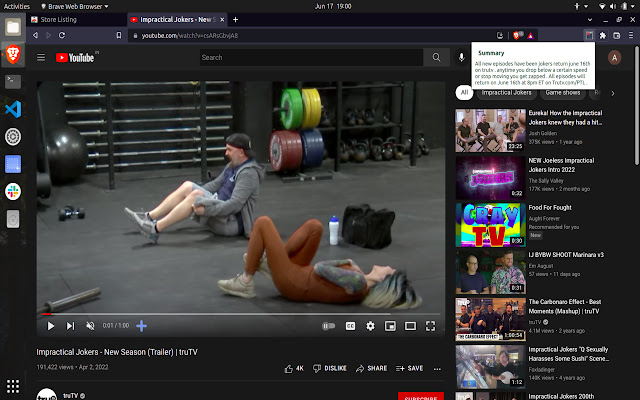This screenshot has height=400, width=640.
Task: Reload the current page
Action: coord(62,36)
